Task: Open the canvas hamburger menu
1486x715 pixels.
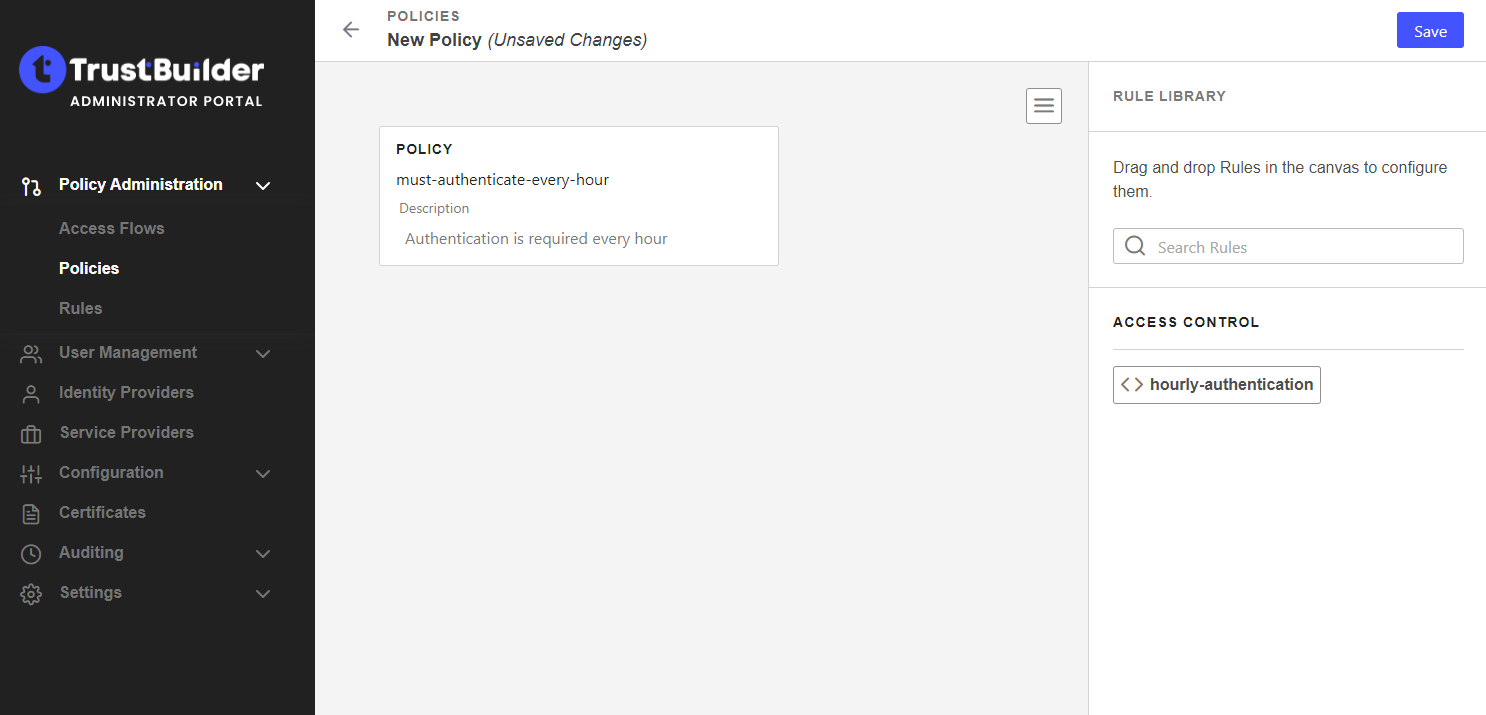Action: point(1044,106)
